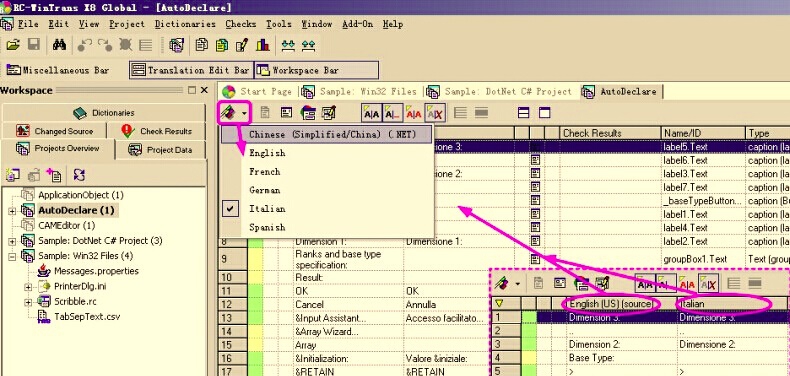Toggle the Translation Edit Bar button
Viewport: 790px width, 376px height.
coord(190,70)
